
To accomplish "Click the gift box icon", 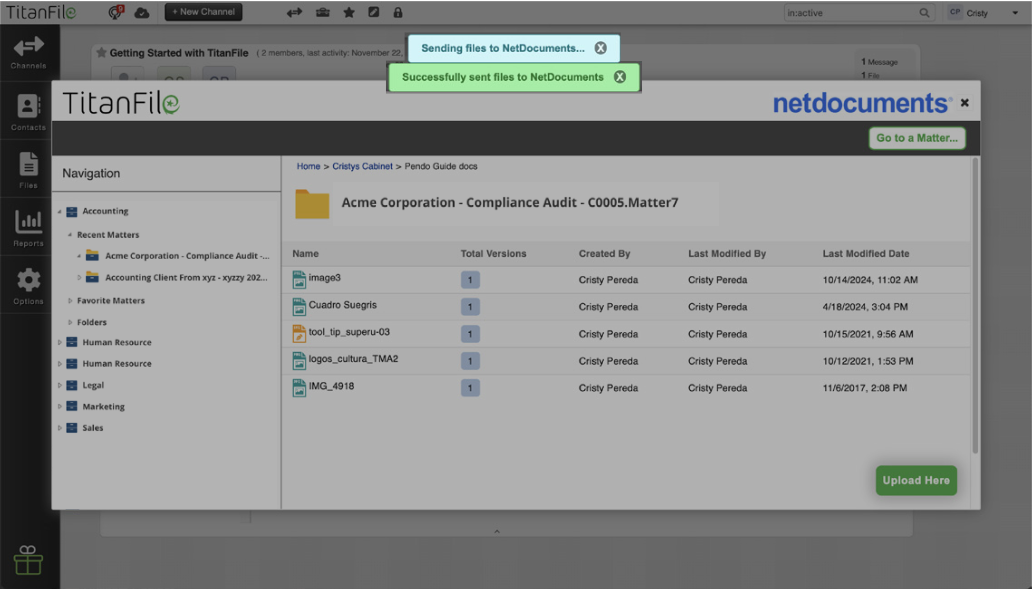I will (28, 560).
